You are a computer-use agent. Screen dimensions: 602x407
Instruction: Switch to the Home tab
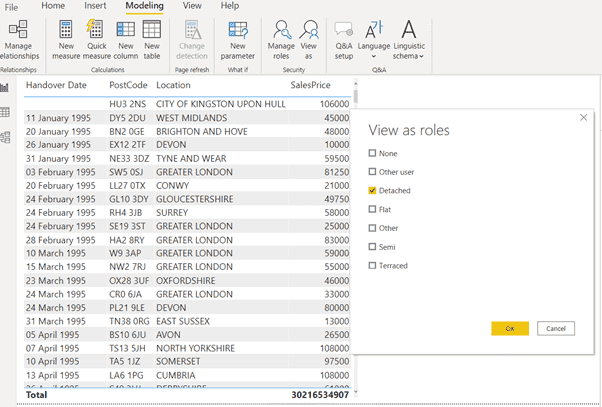tap(53, 6)
